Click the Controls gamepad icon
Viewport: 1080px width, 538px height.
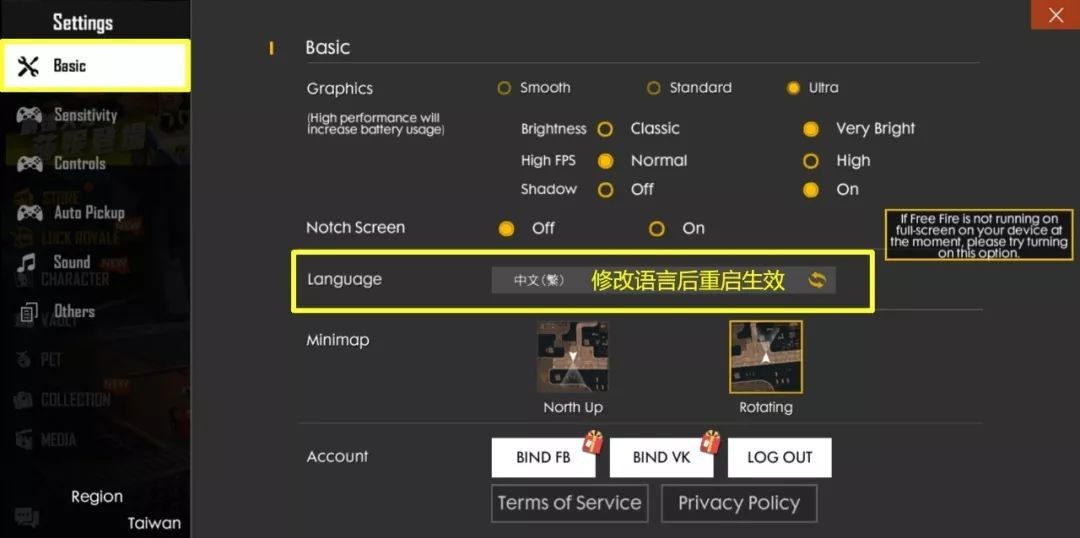[x=29, y=163]
